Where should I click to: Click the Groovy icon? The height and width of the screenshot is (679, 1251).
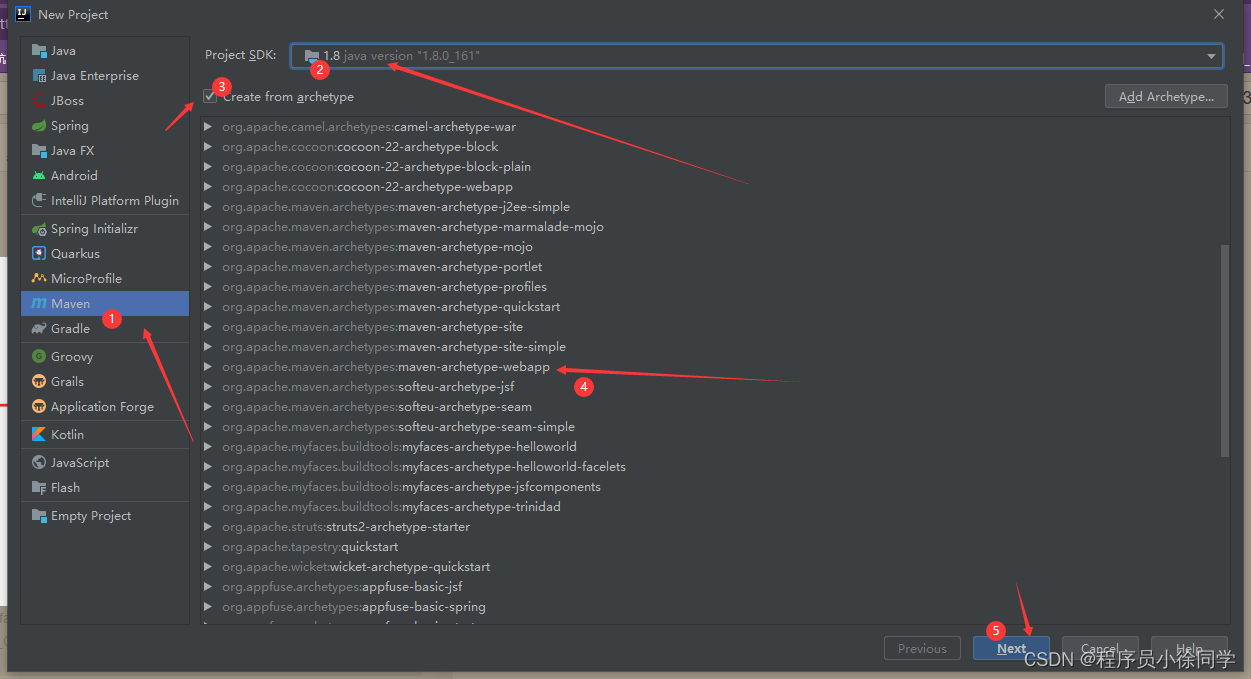[x=39, y=357]
